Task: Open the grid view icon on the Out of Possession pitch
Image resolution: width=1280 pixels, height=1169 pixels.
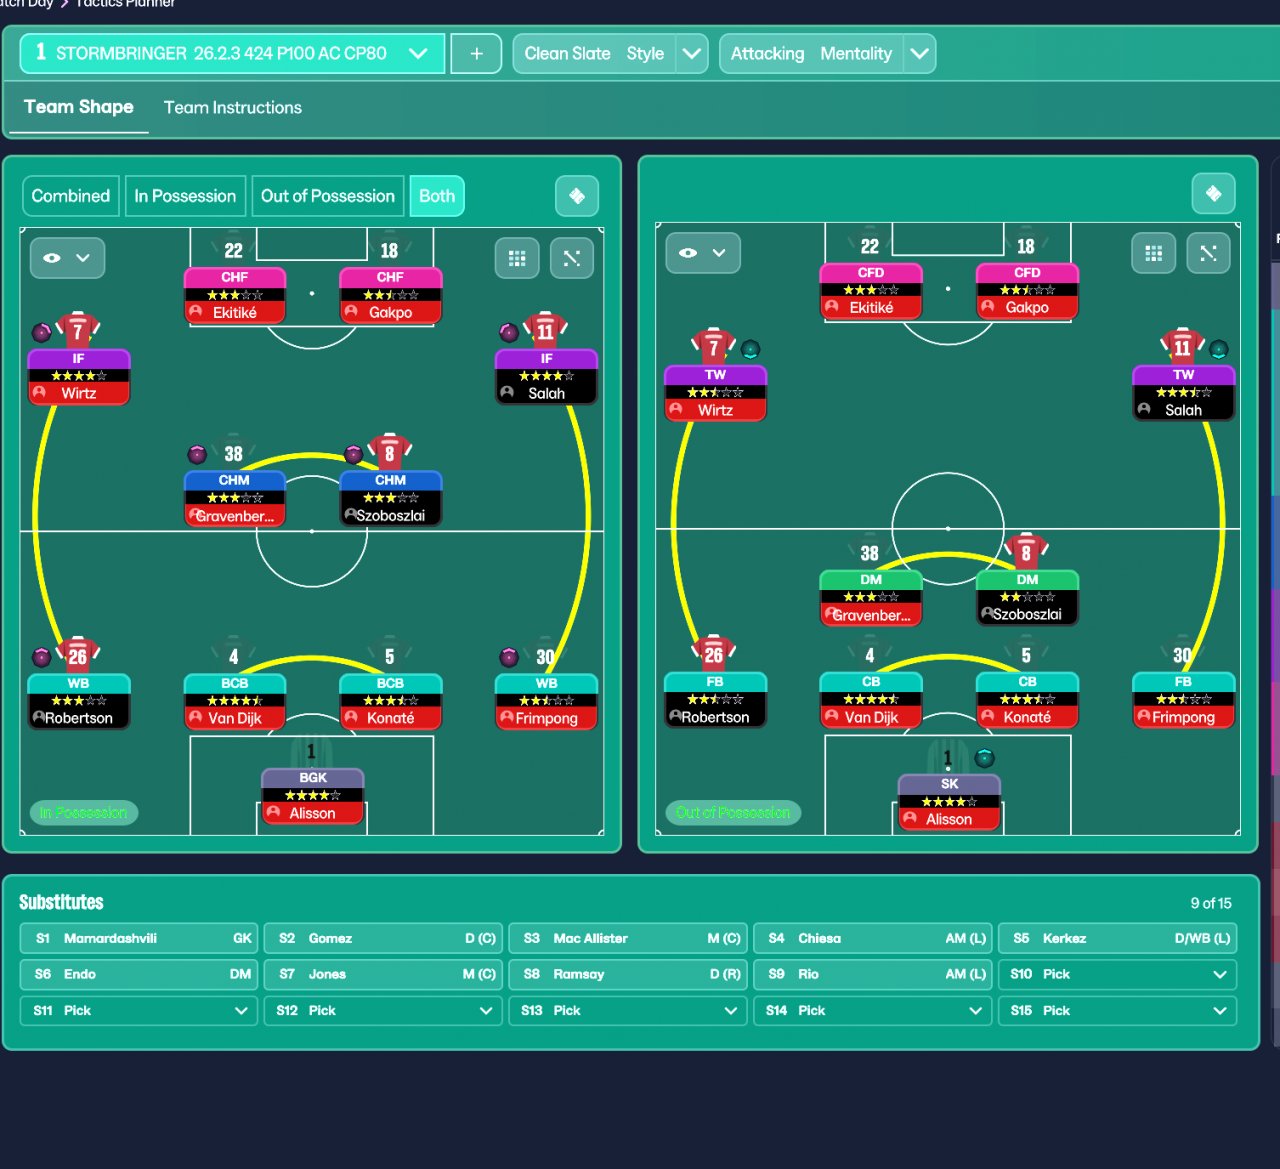Action: [1153, 253]
